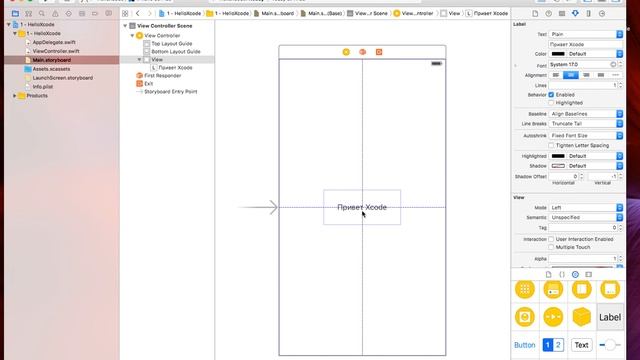640x360 pixels.
Task: Open the Breakpoint navigator icon
Action: (95, 13)
